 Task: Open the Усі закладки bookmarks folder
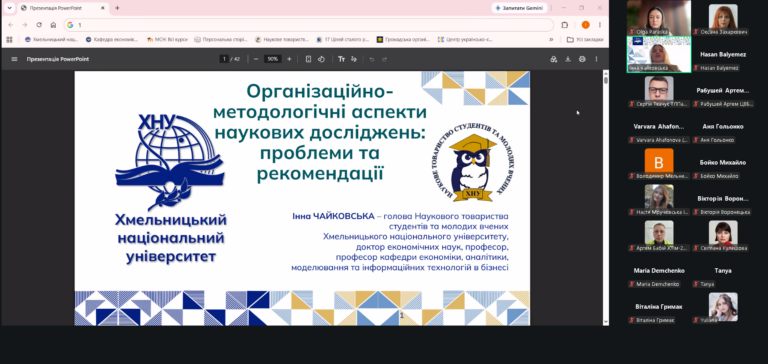(585, 40)
